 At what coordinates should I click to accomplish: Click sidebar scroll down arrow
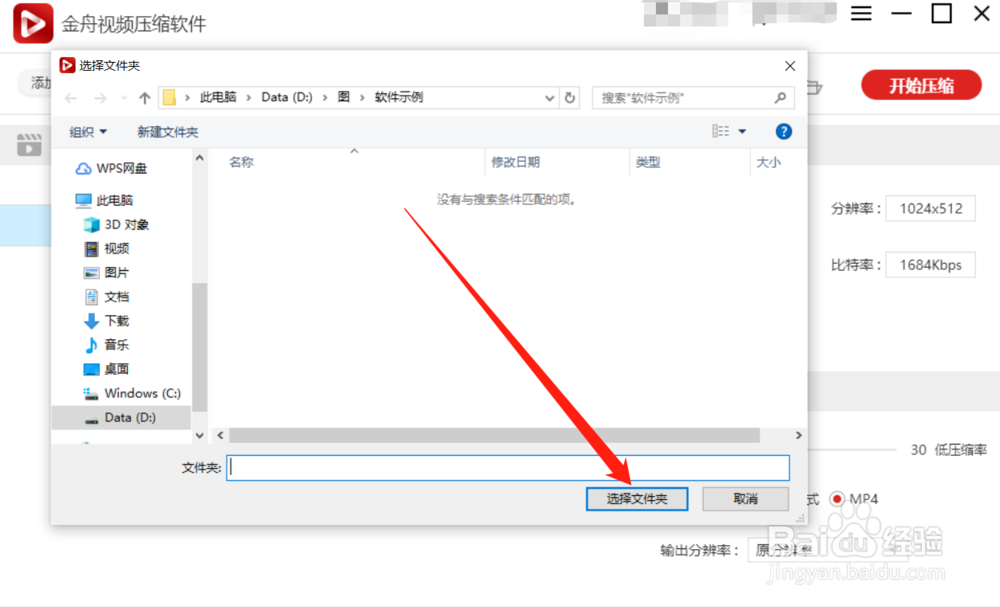200,435
